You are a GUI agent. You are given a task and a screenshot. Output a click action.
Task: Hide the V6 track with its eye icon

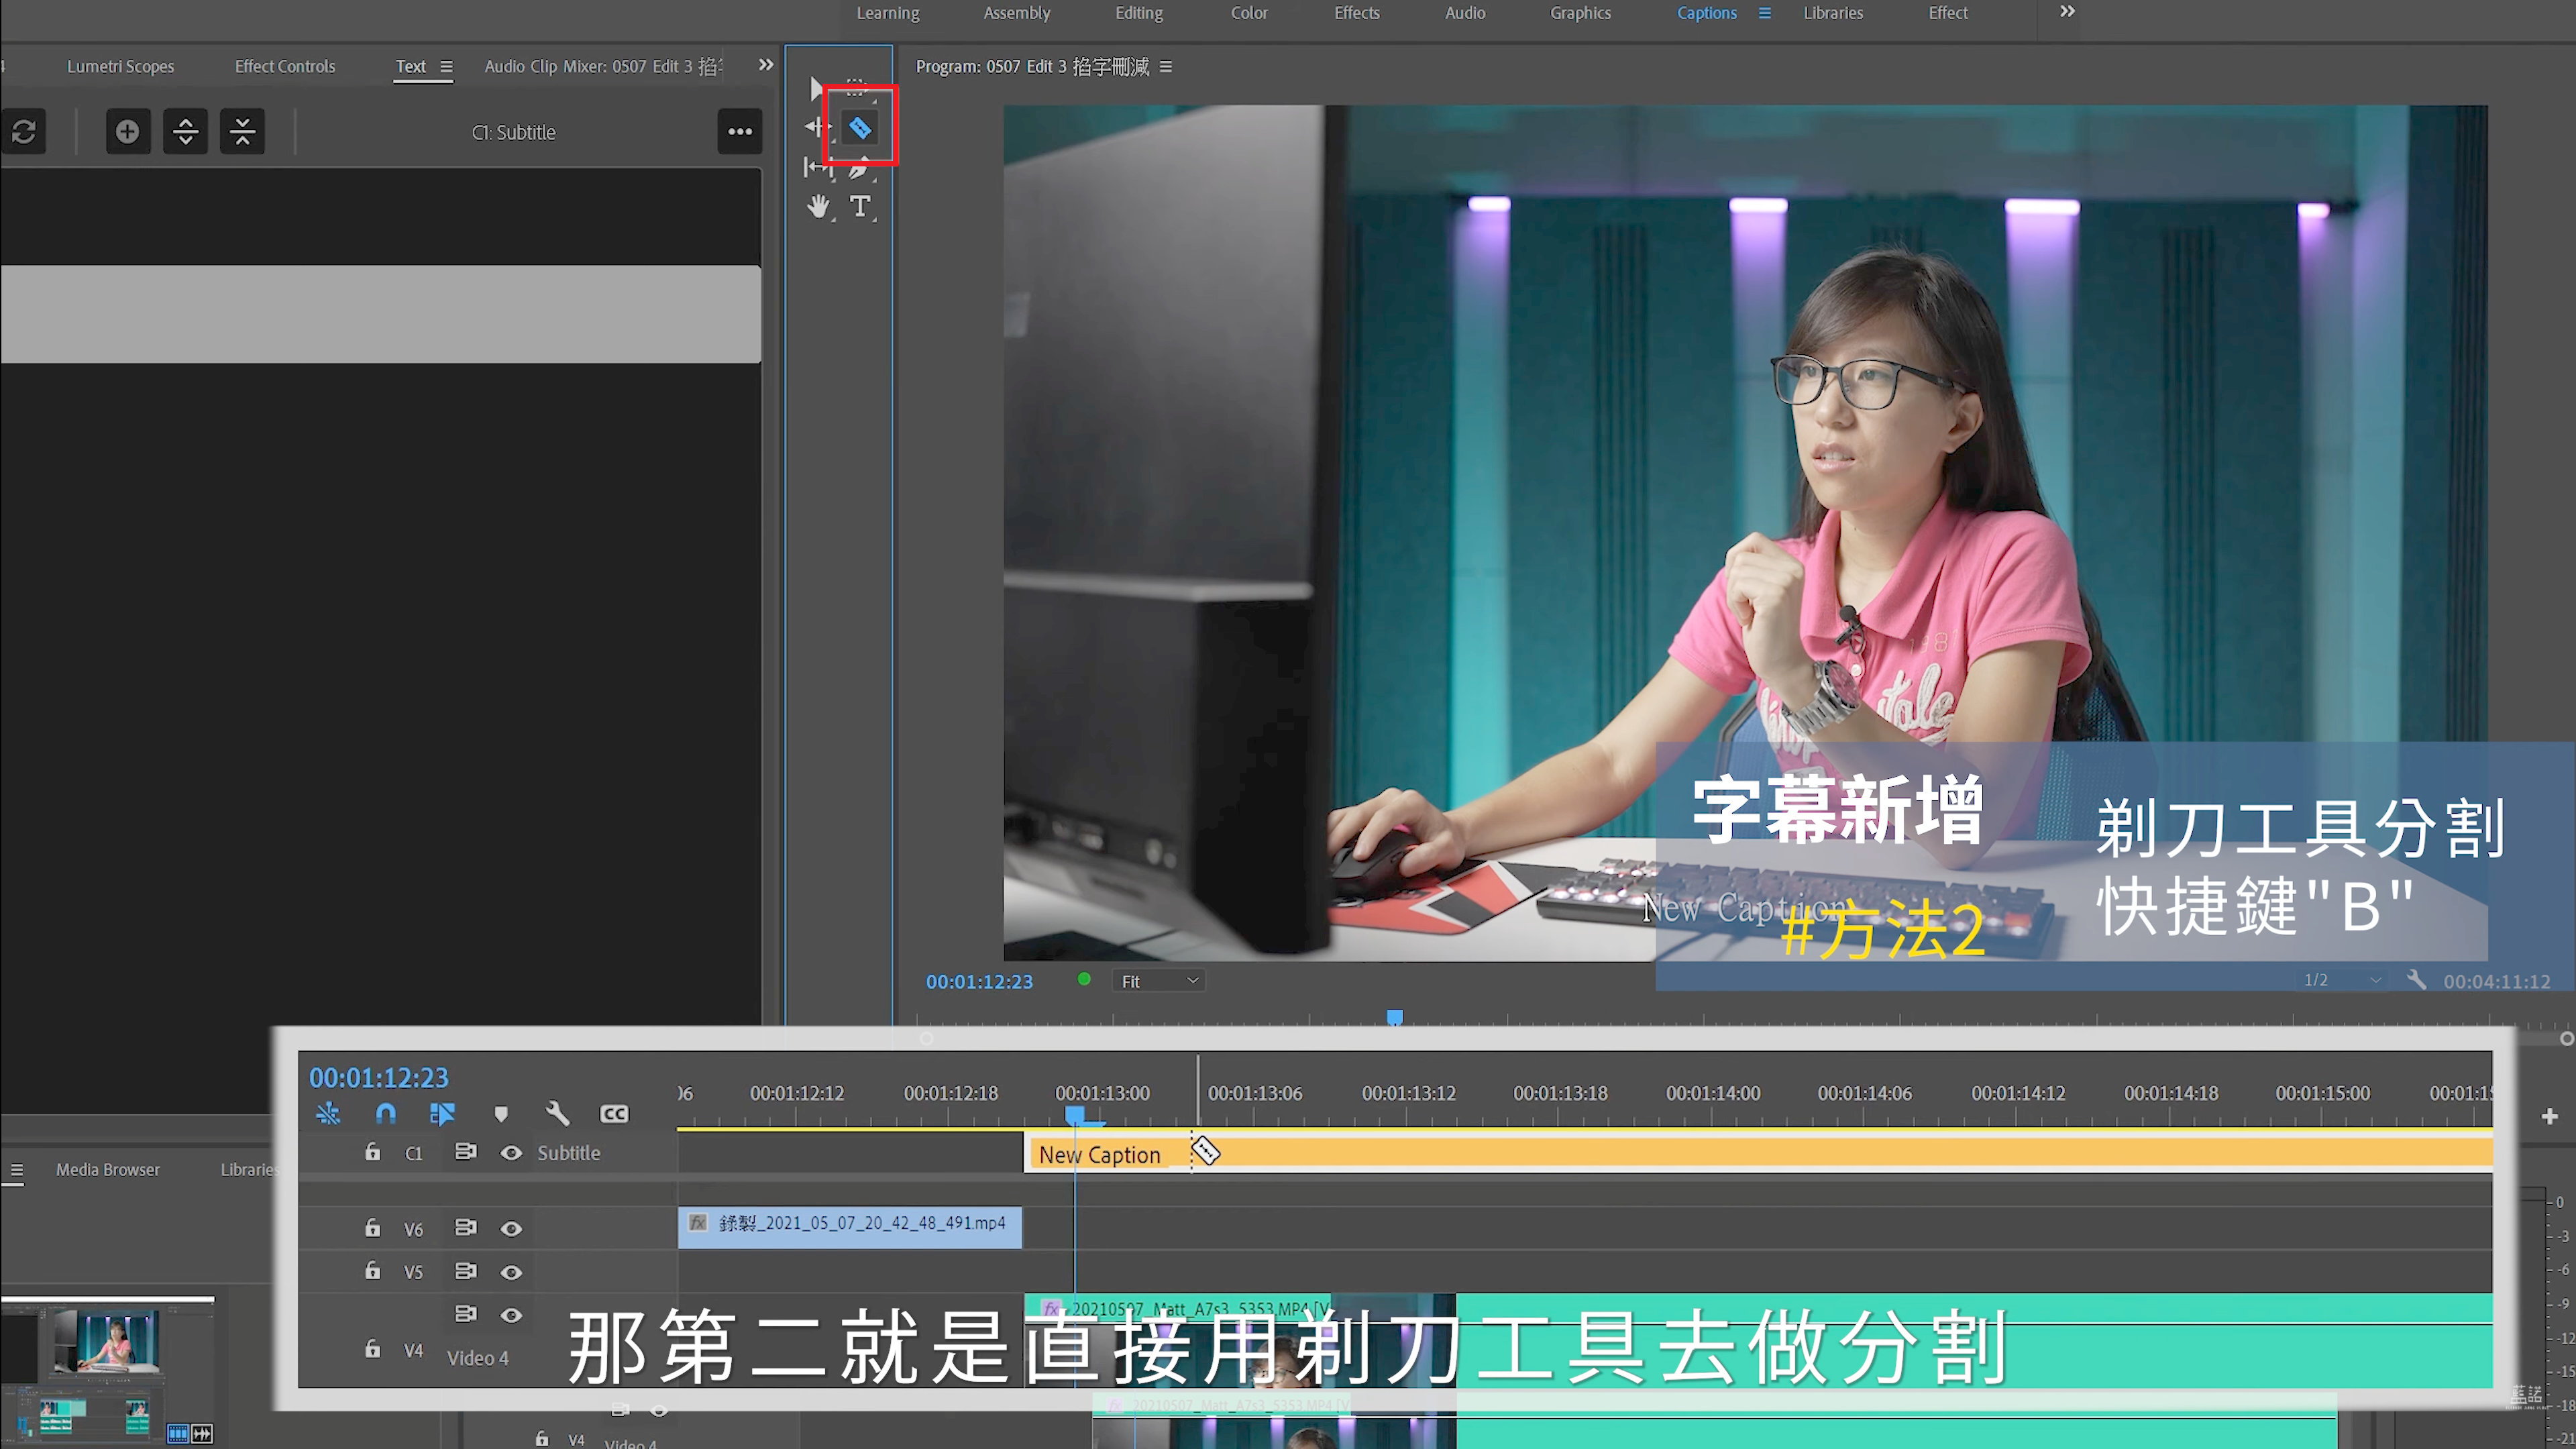pyautogui.click(x=511, y=1229)
